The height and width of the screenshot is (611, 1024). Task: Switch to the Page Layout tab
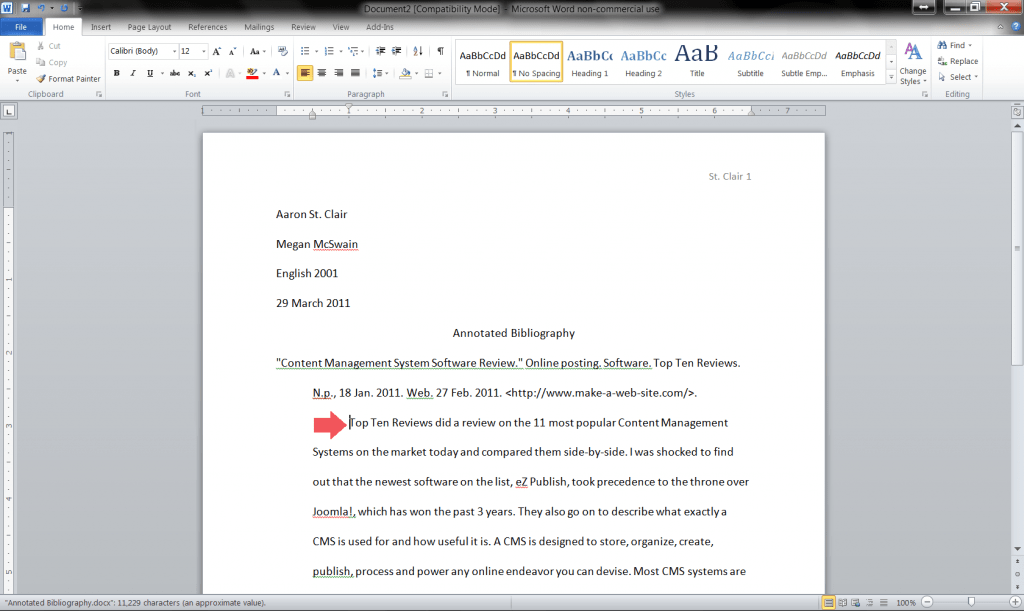pyautogui.click(x=149, y=27)
